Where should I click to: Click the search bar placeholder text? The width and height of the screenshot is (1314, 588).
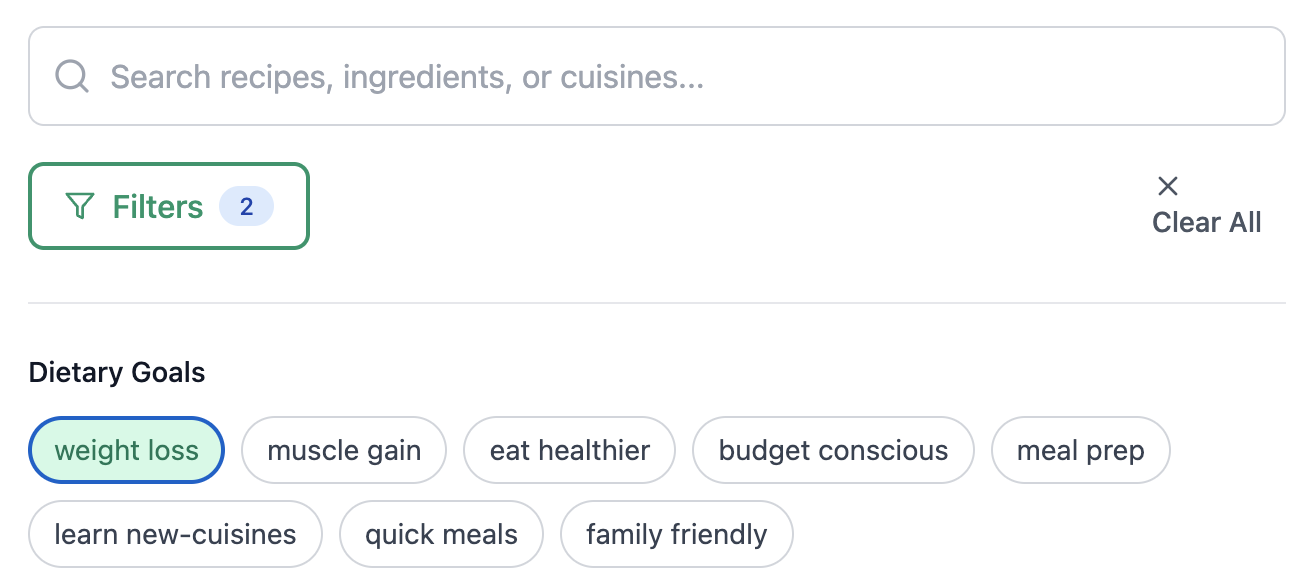(x=407, y=77)
